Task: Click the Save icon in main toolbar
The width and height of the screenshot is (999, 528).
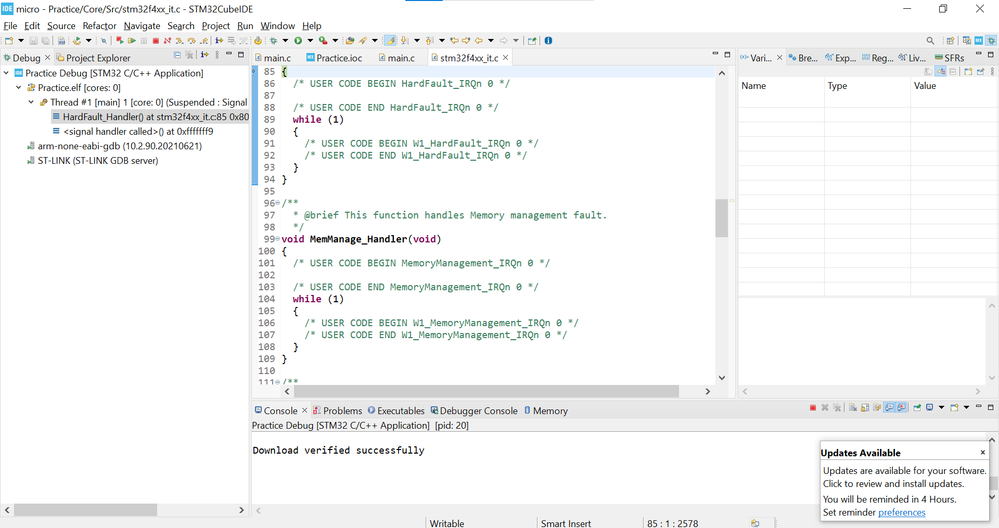Action: 33,40
